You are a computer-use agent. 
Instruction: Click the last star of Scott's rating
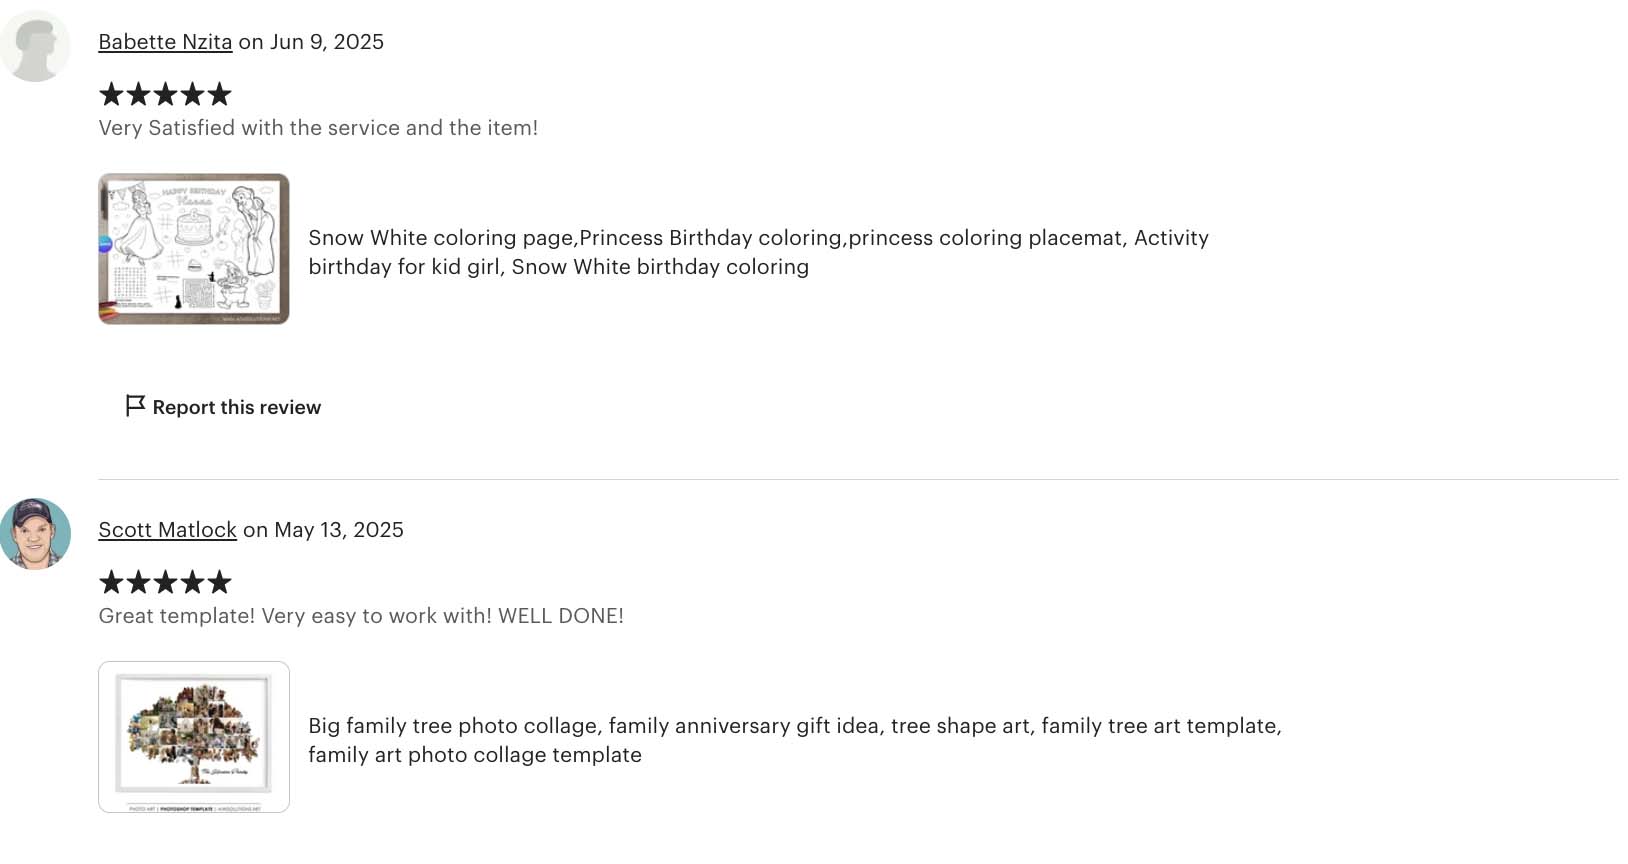219,582
